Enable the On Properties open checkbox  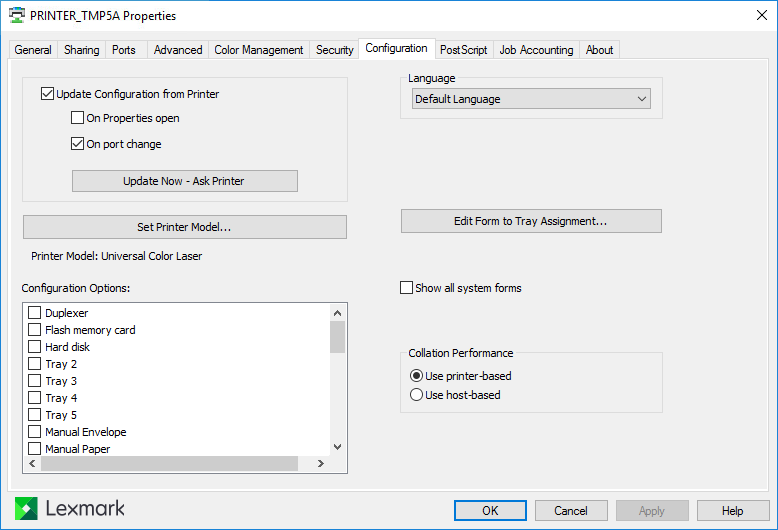[x=77, y=118]
